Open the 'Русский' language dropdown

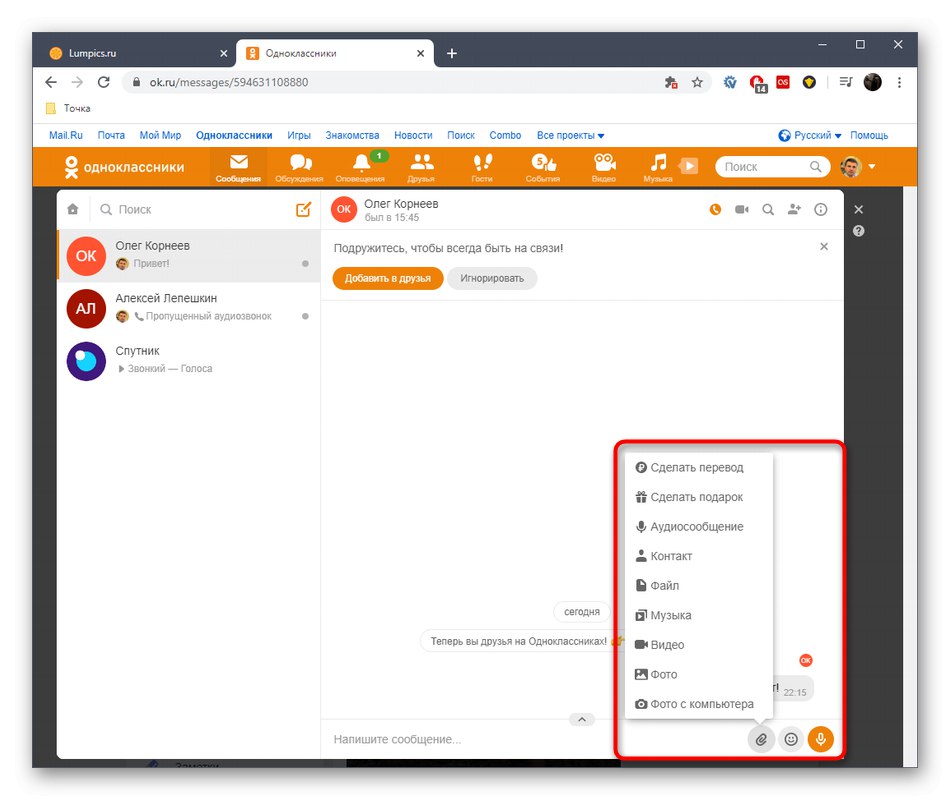pyautogui.click(x=810, y=135)
